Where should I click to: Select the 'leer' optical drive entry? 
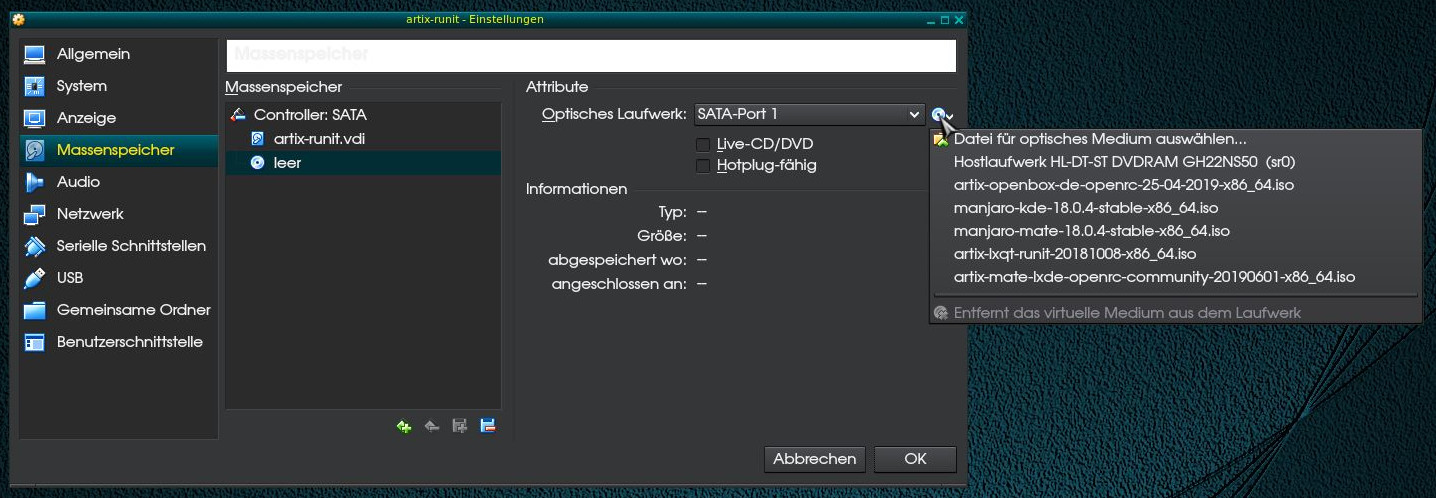point(287,163)
